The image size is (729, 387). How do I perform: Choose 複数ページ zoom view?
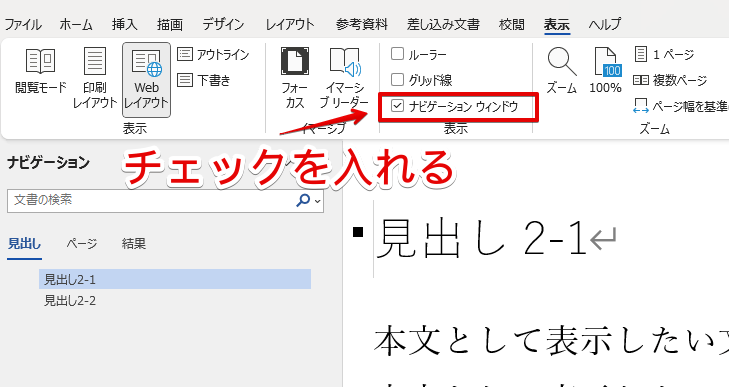[670, 80]
